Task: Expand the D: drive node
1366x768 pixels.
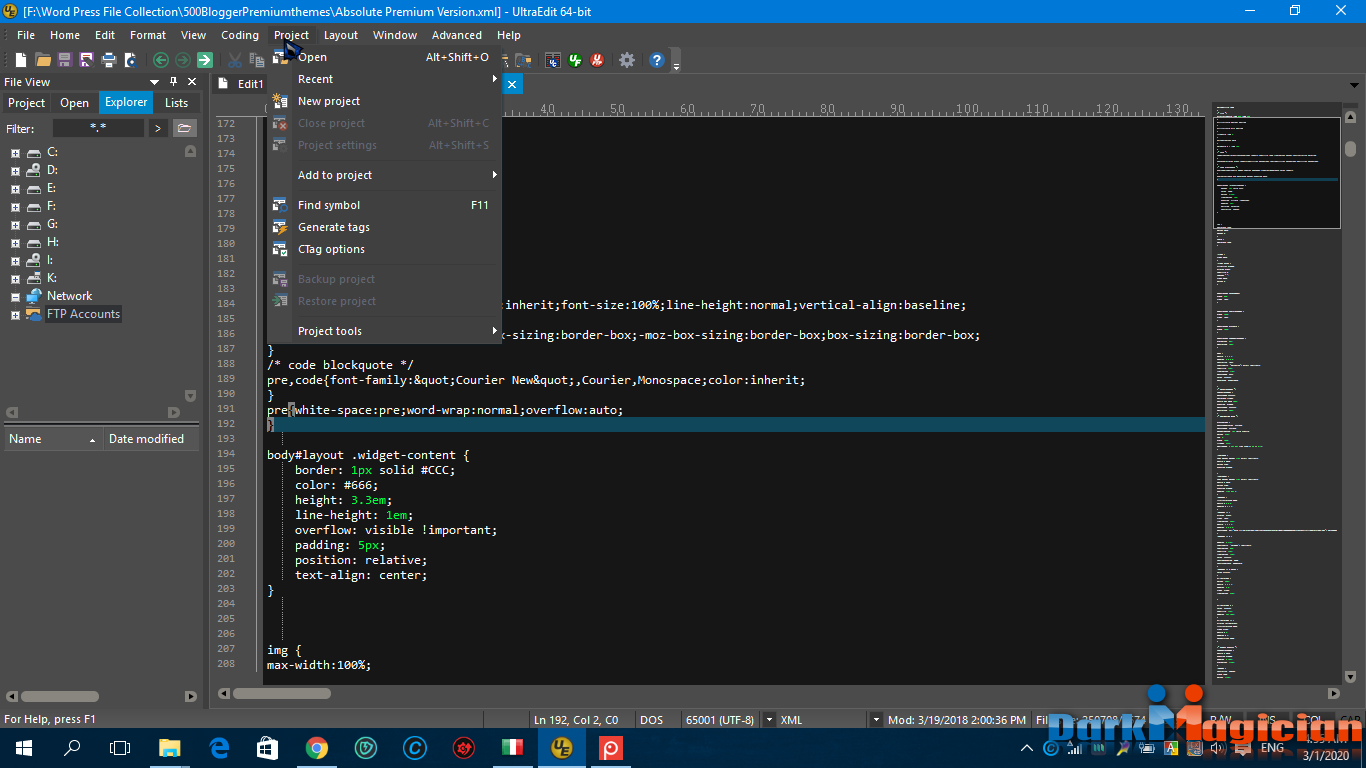Action: pos(15,170)
